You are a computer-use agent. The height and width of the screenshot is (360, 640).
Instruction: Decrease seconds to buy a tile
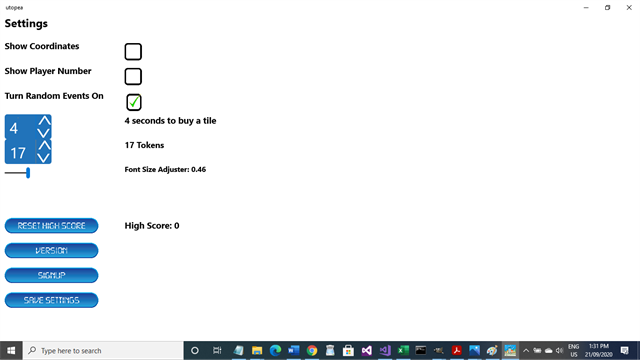pos(44,133)
